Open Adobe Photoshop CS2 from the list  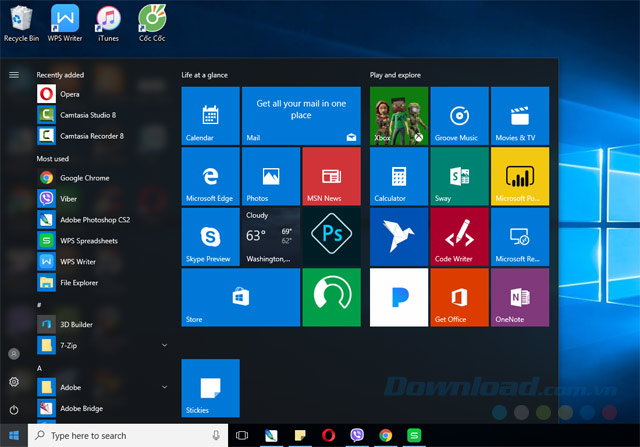tap(102, 220)
